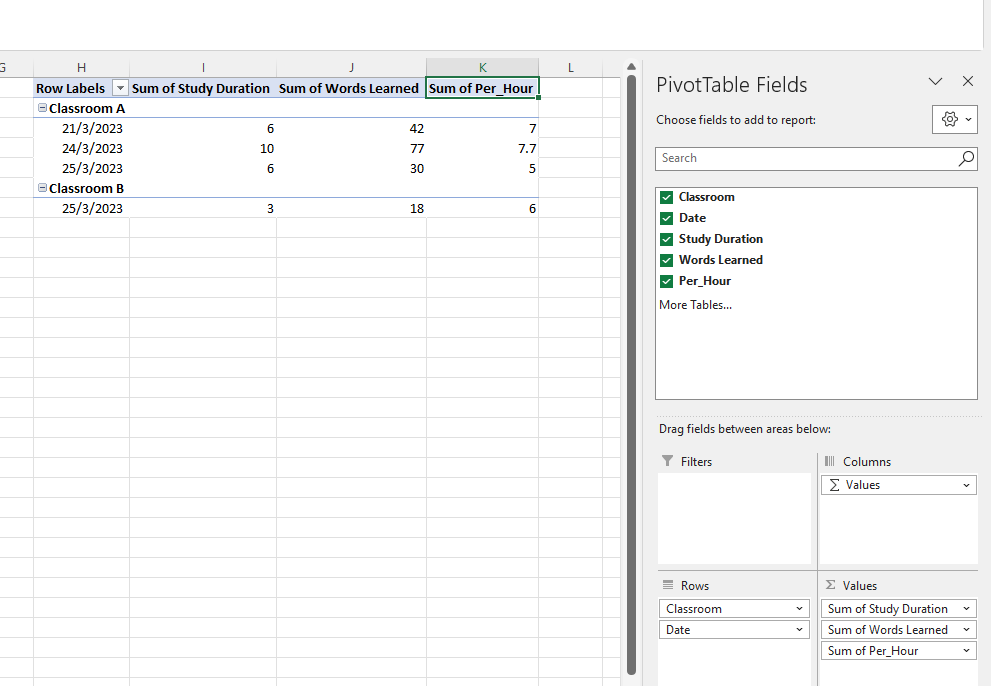Select the 21/3/2023 date row label
Screen dimensions: 991x686
82,128
